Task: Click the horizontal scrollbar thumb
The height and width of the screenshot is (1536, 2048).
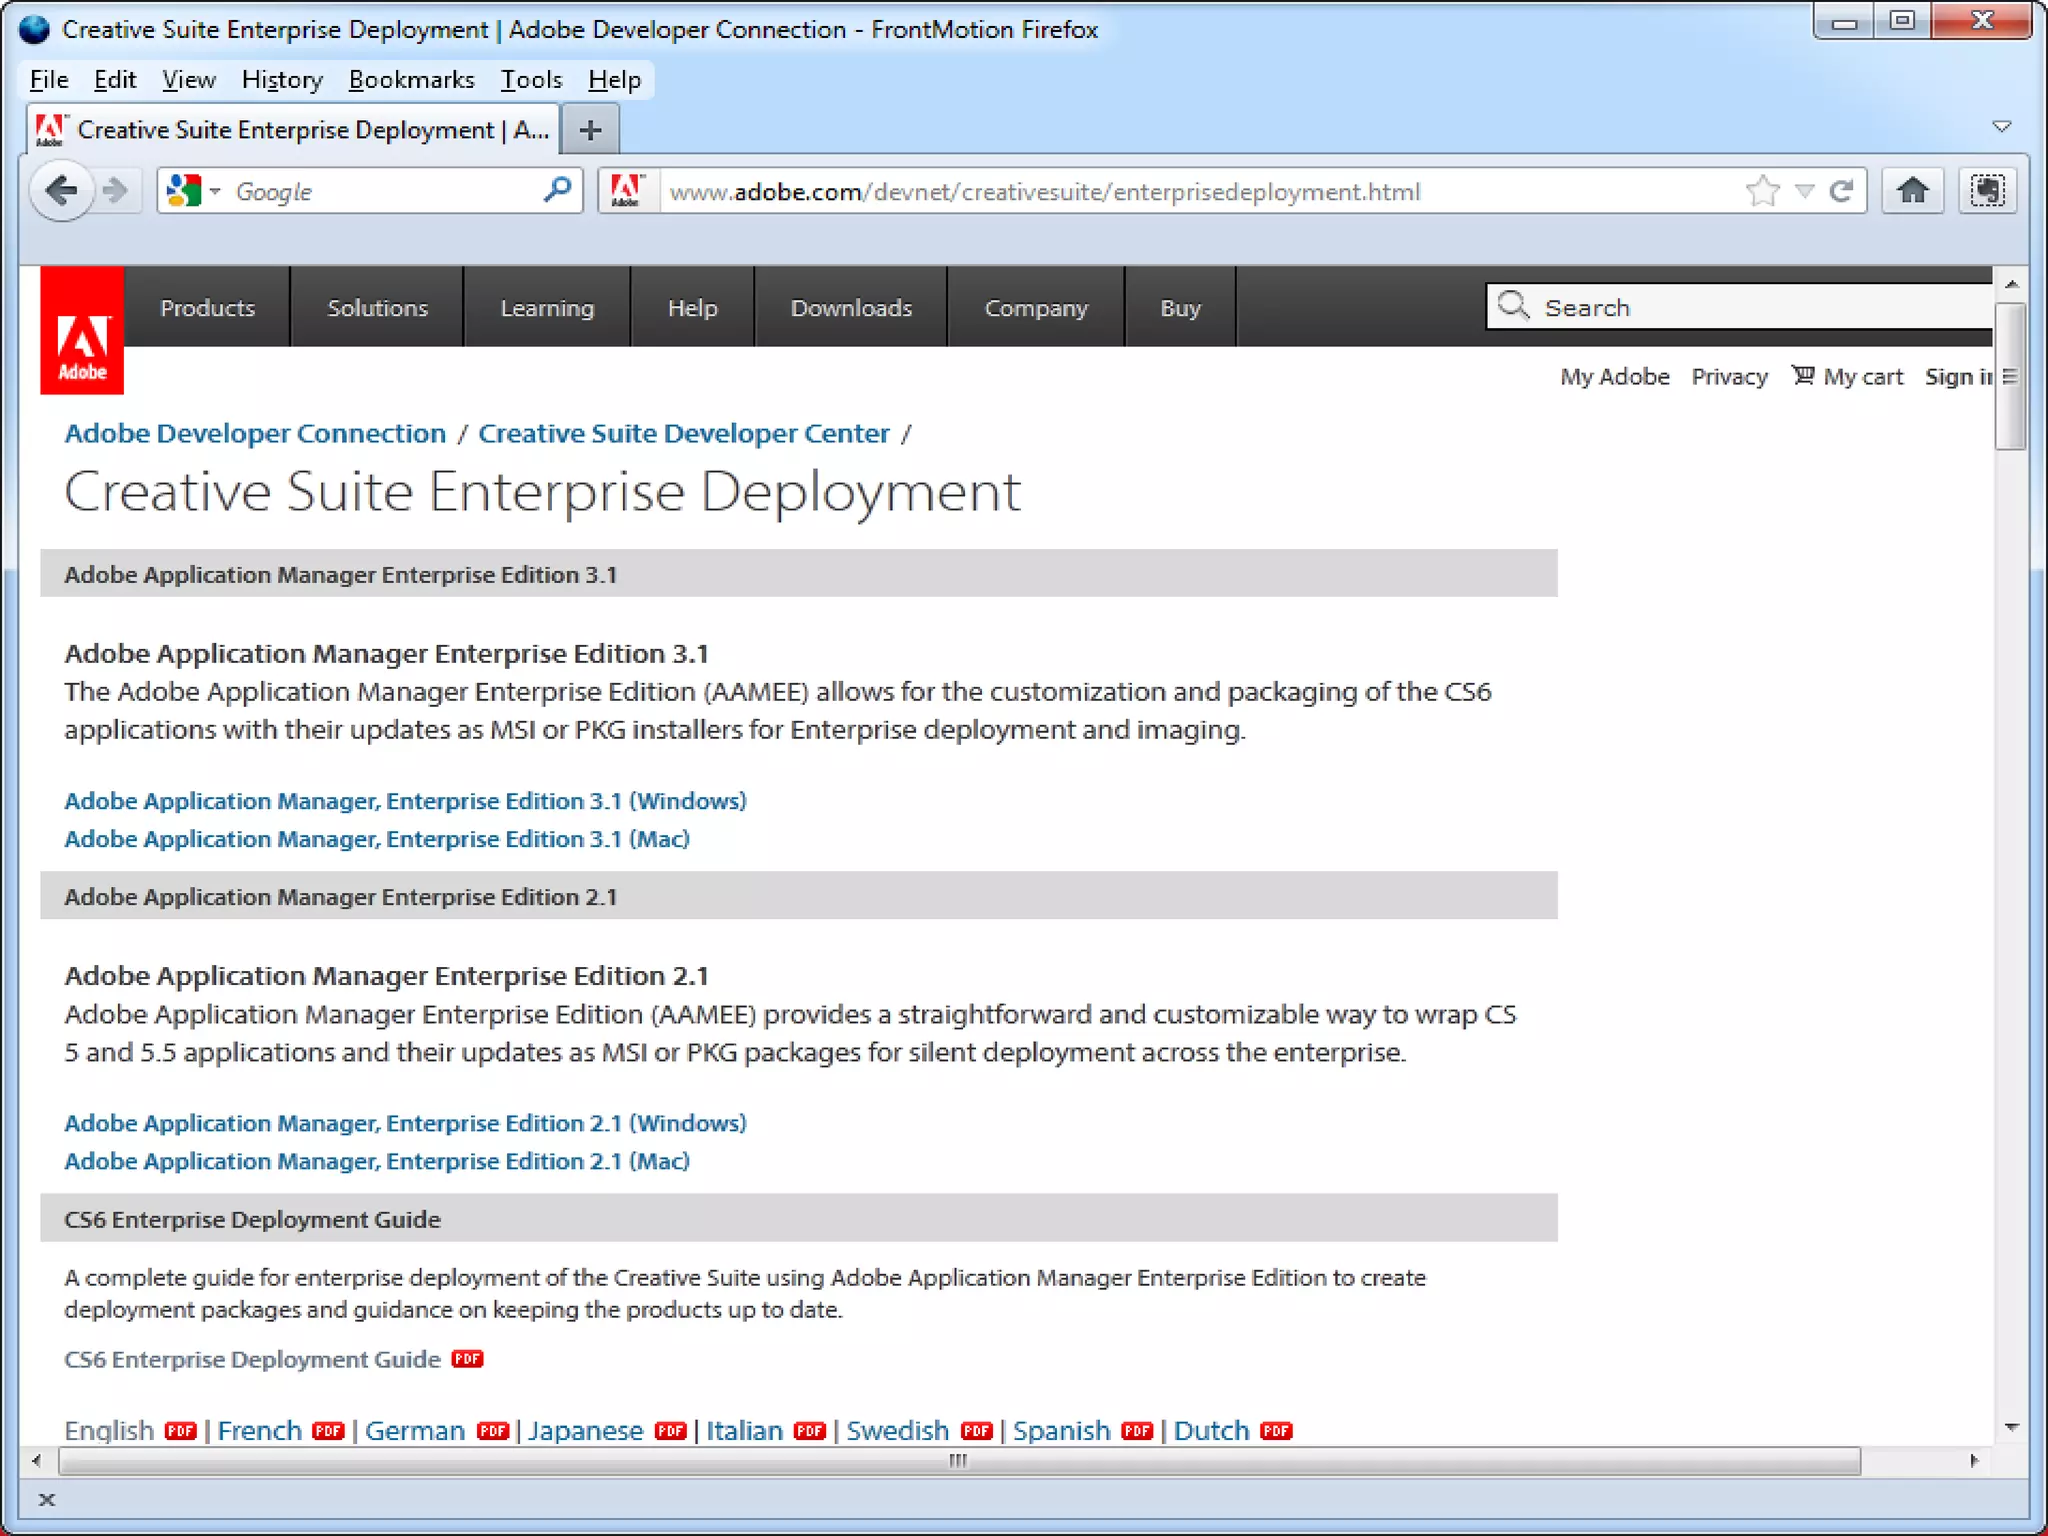Action: 958,1461
